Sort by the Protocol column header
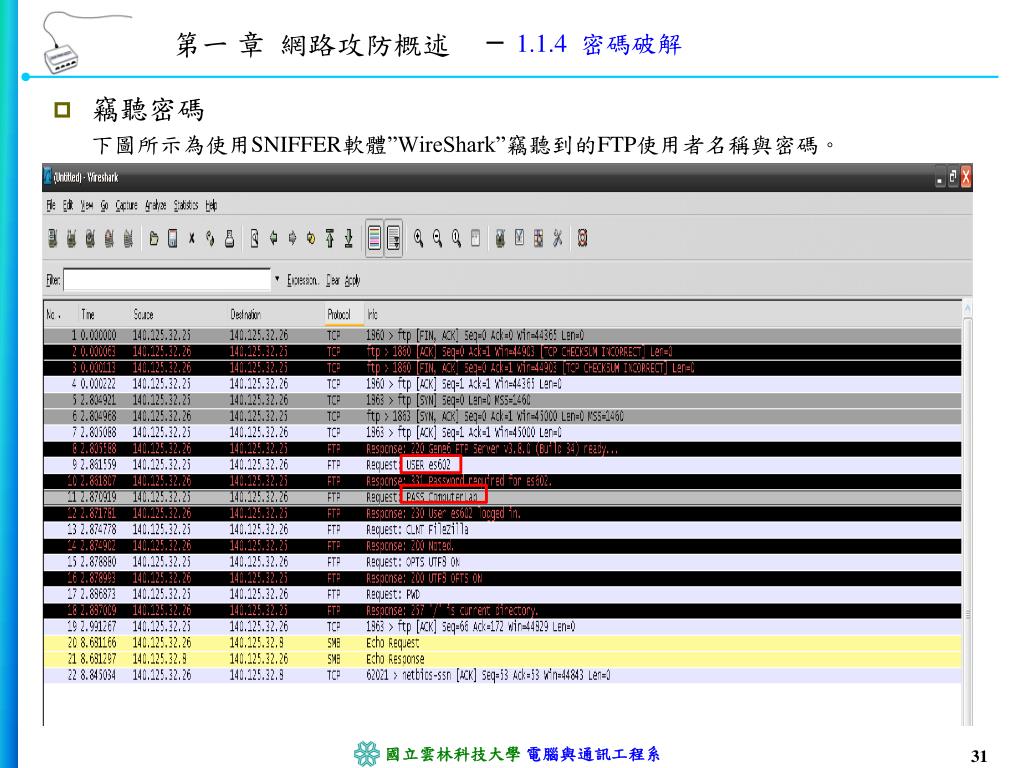Image resolution: width=1024 pixels, height=768 pixels. [344, 314]
